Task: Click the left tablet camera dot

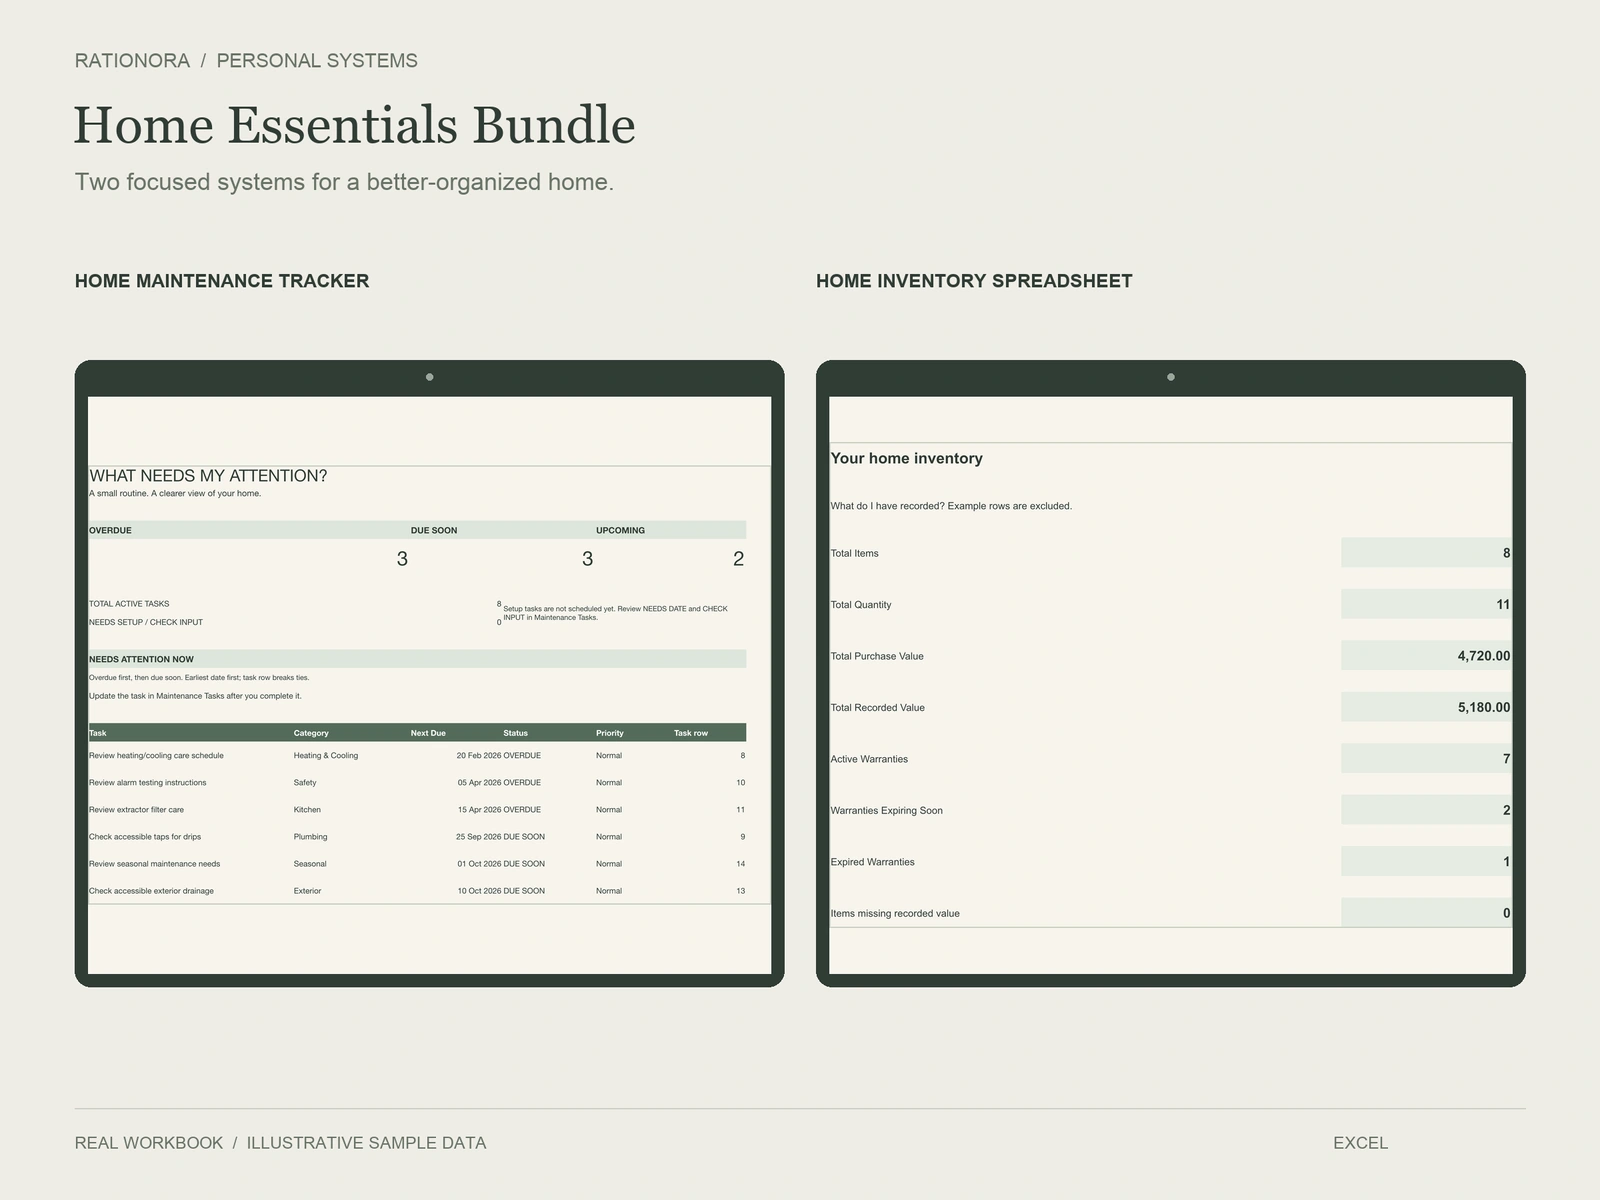Action: coord(430,377)
